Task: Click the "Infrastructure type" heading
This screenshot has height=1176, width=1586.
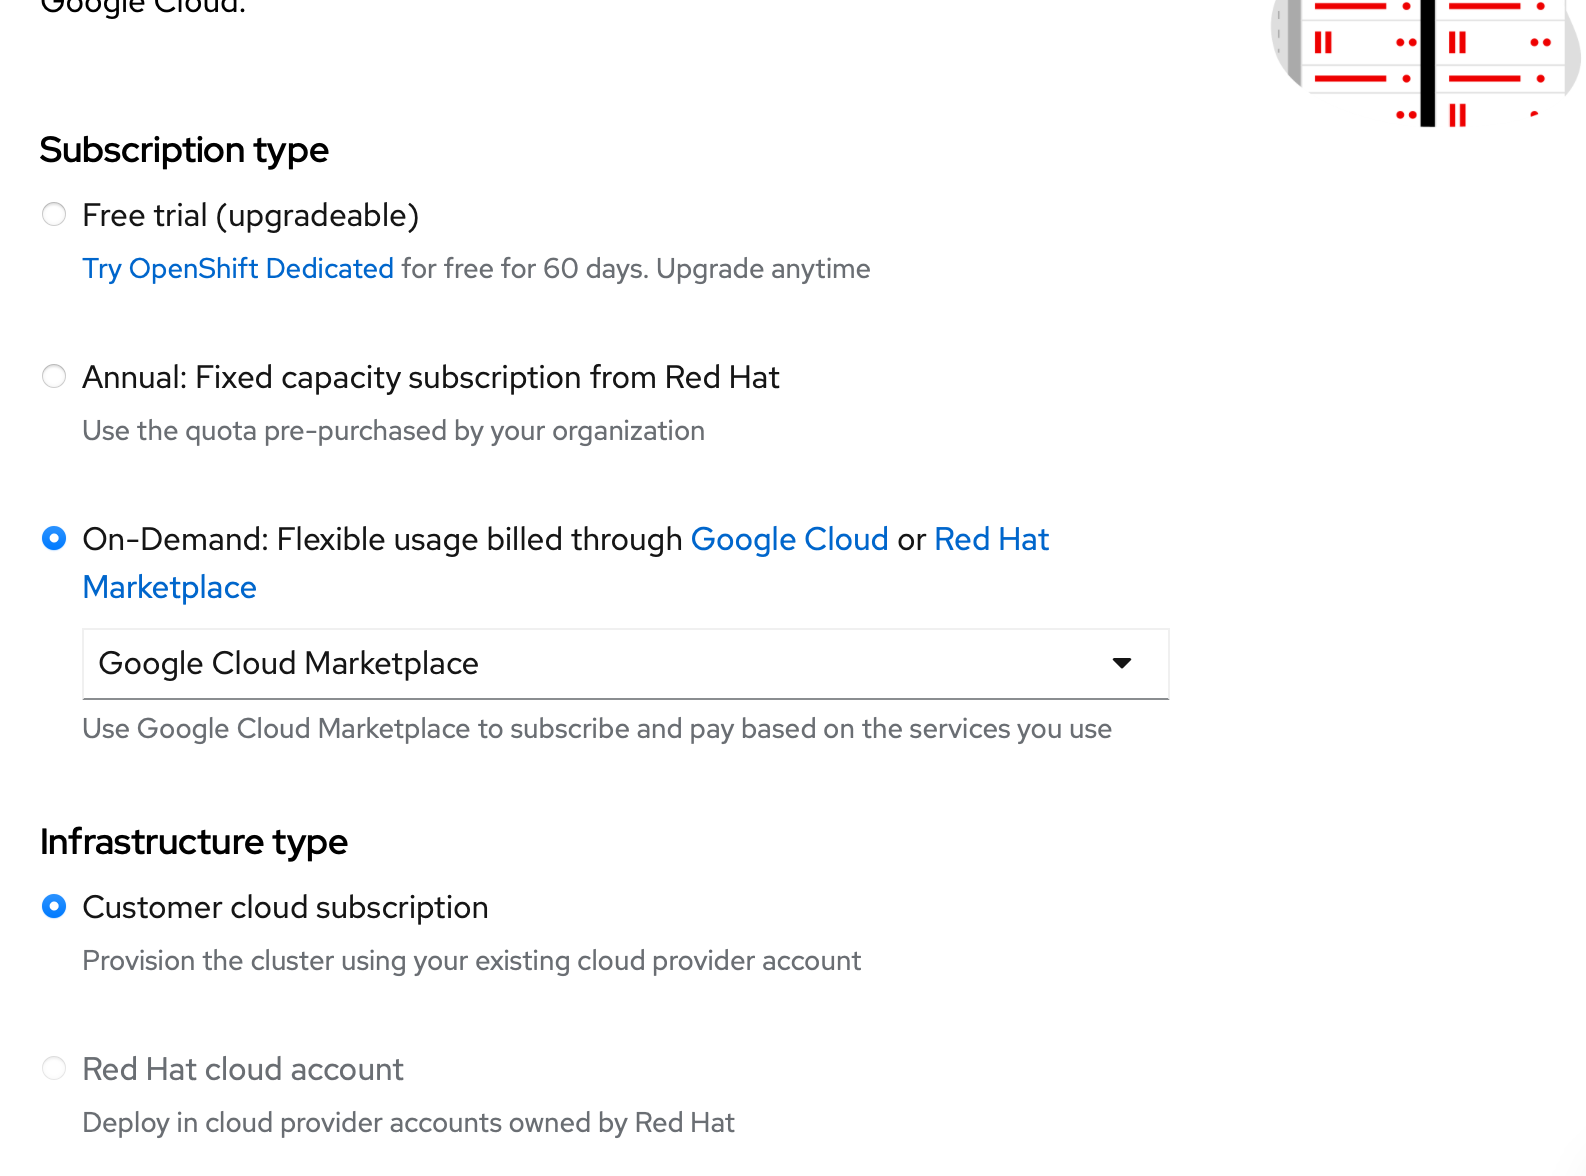Action: tap(194, 842)
